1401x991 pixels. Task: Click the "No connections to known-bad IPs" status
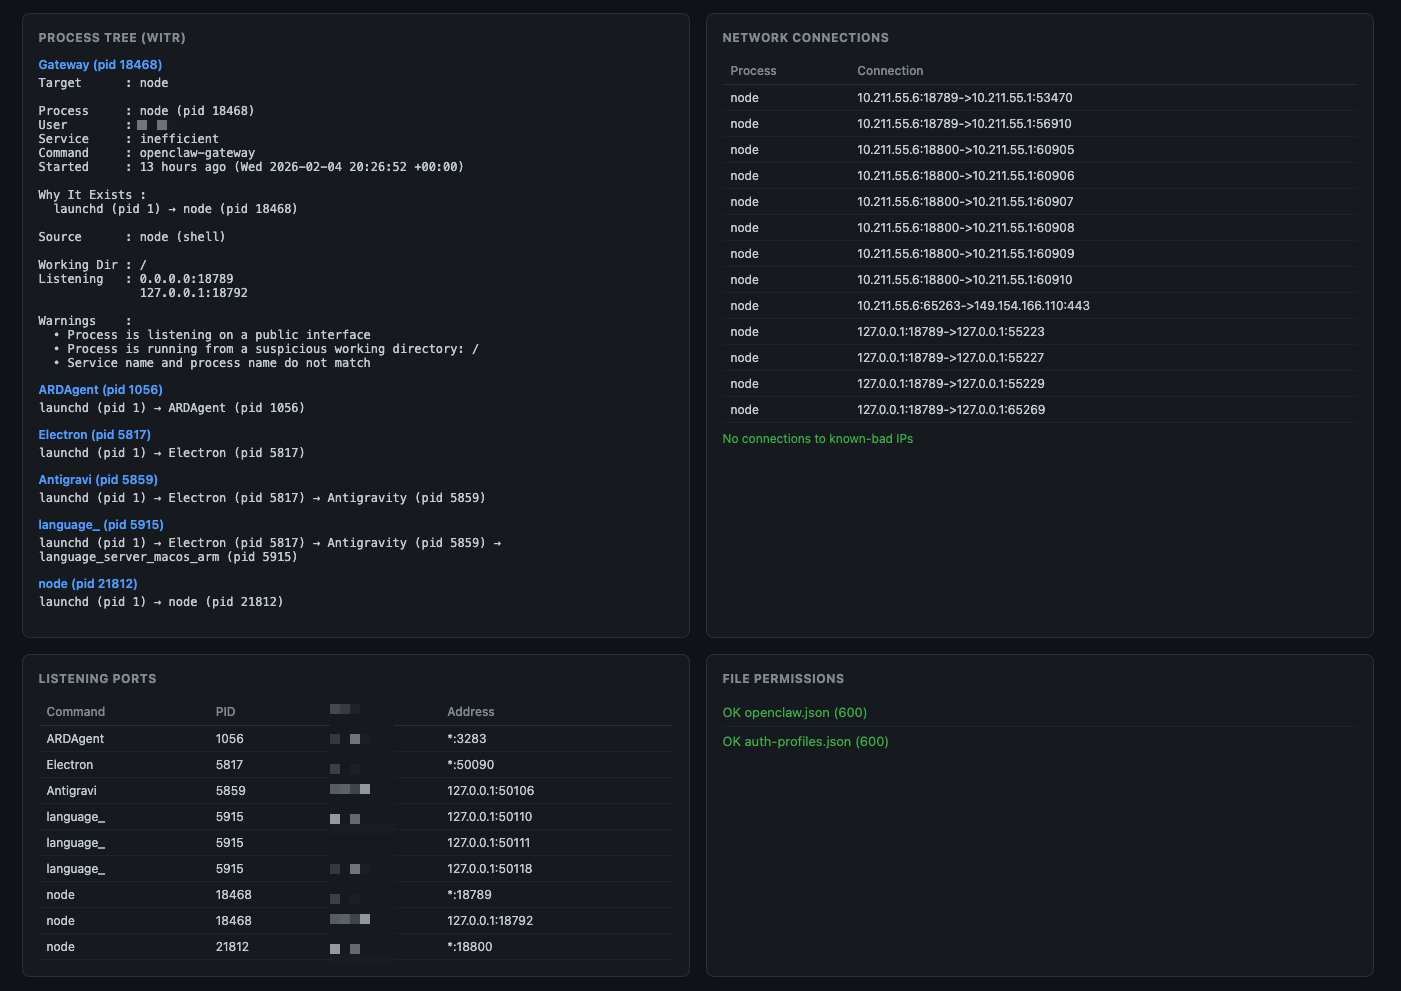click(x=817, y=439)
